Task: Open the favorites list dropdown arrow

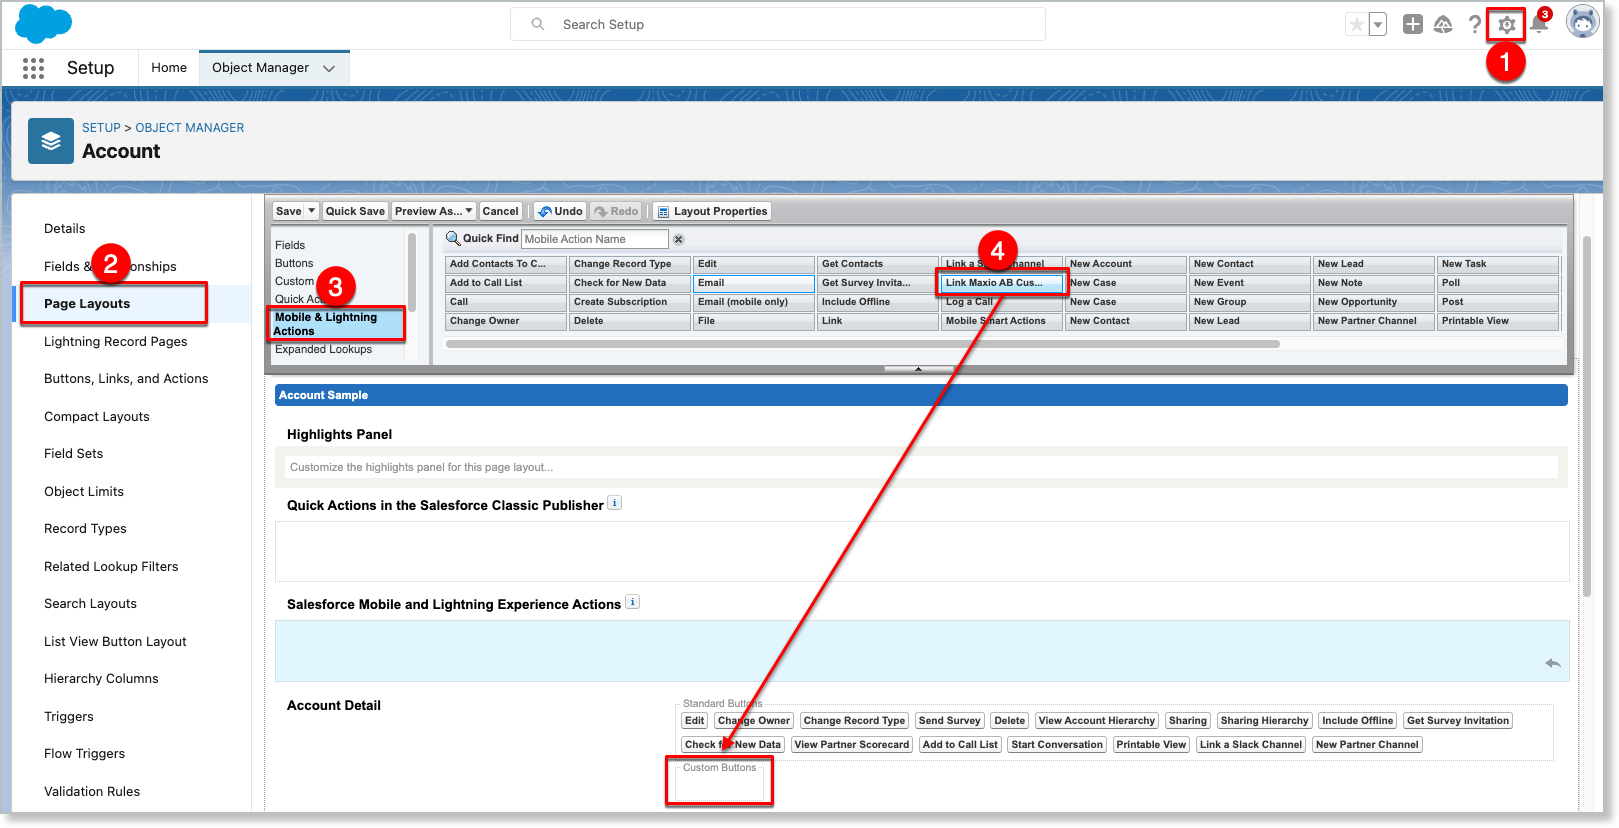Action: click(1378, 25)
